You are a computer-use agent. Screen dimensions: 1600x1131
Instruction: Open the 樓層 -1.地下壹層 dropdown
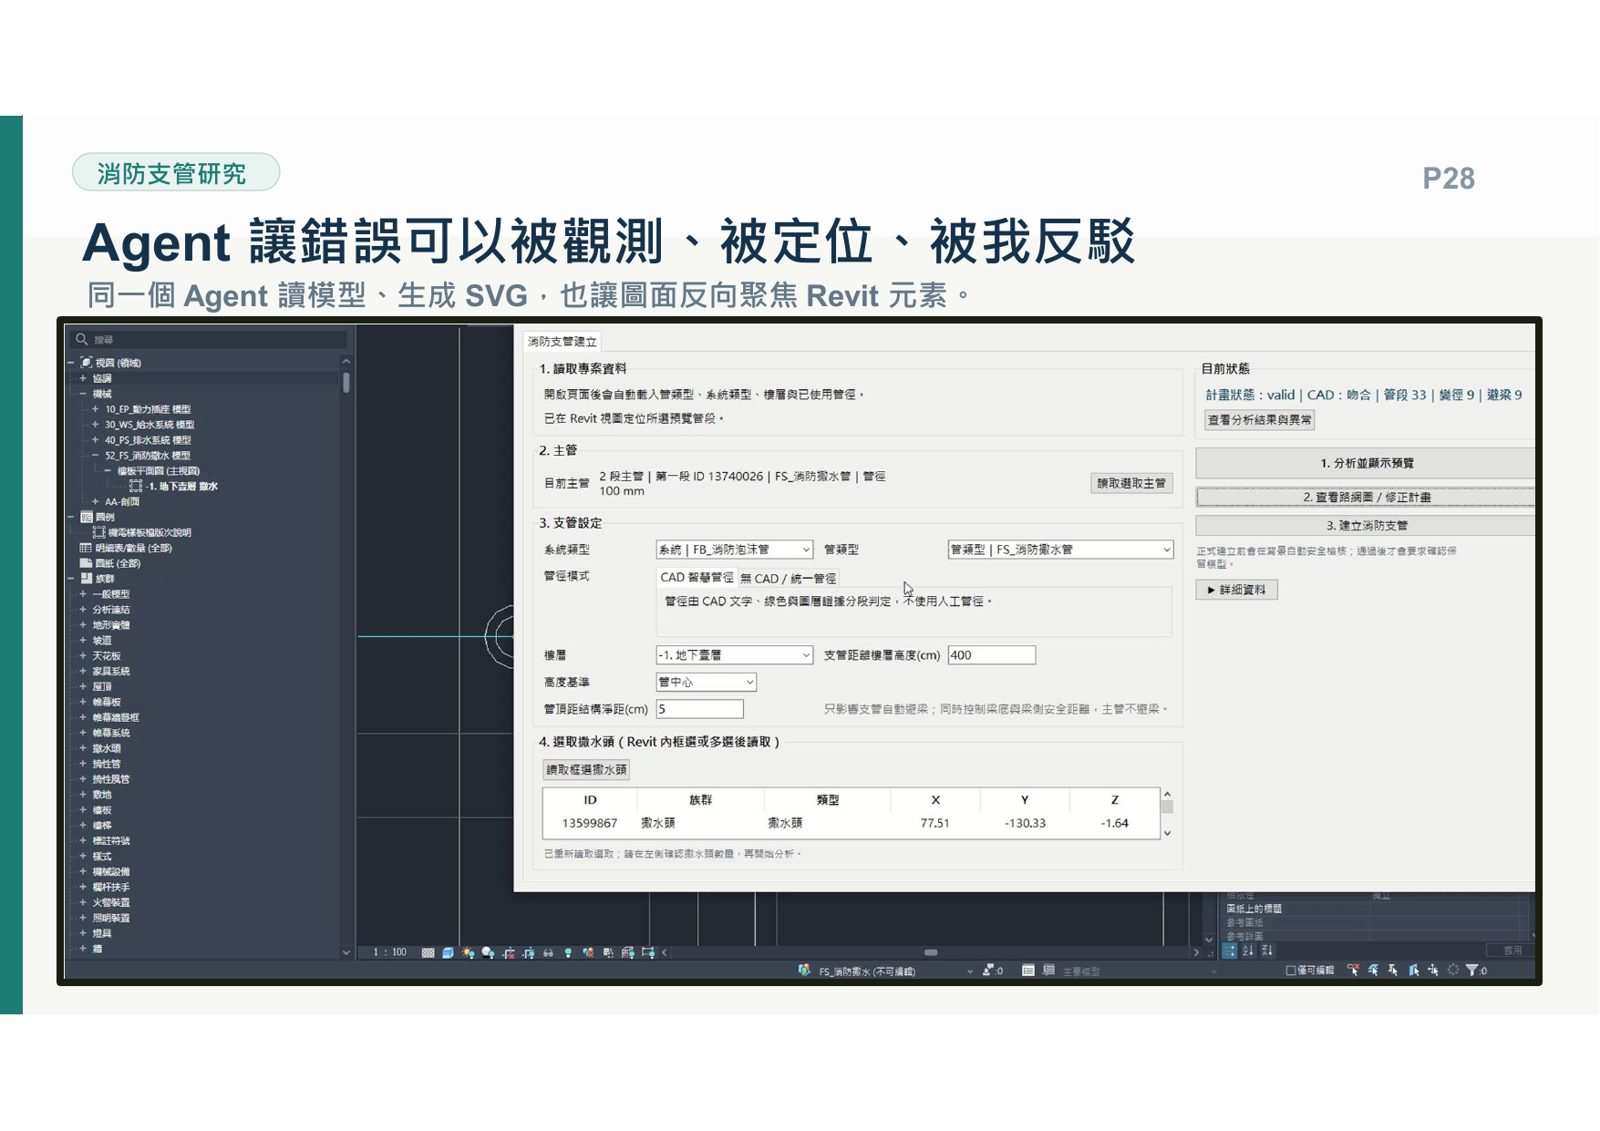point(734,655)
